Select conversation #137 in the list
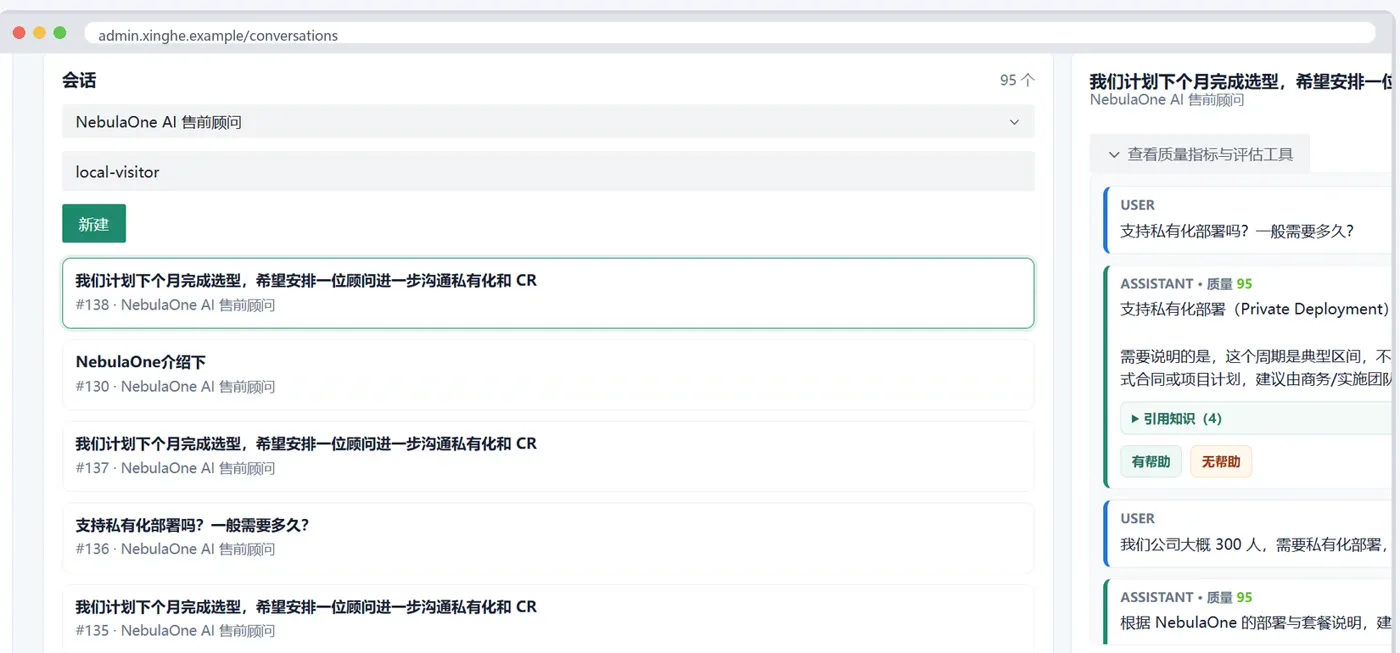Image resolution: width=1400 pixels, height=653 pixels. click(x=548, y=456)
